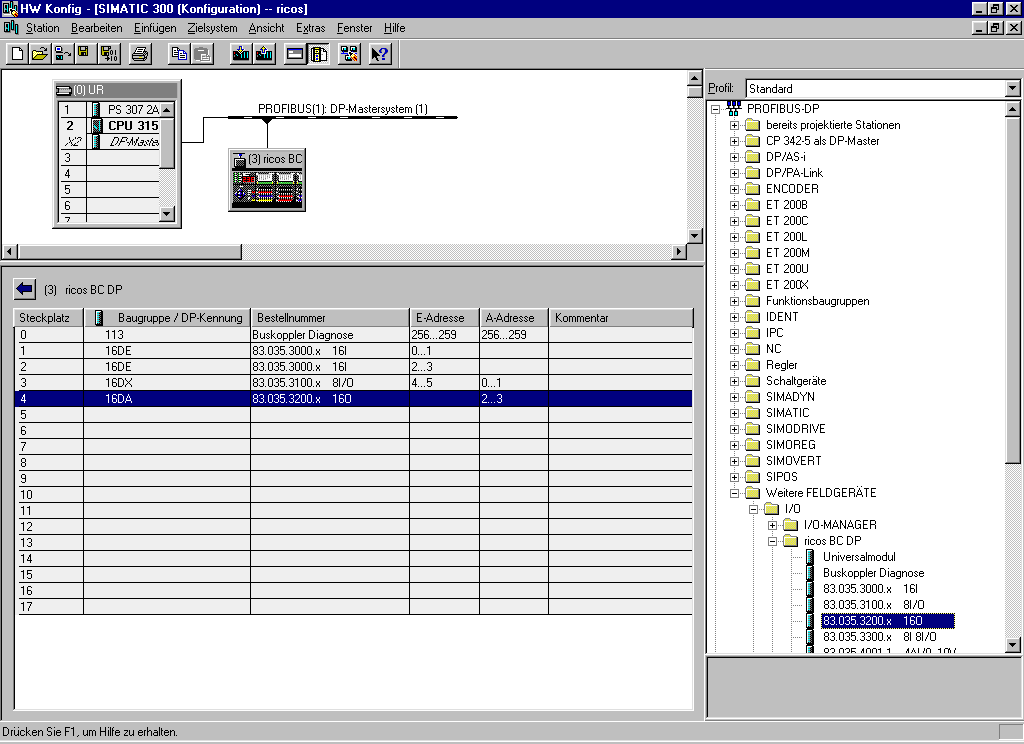Click the module icon of catalog Buskoppler Diagnose
This screenshot has width=1024, height=744.
[810, 573]
